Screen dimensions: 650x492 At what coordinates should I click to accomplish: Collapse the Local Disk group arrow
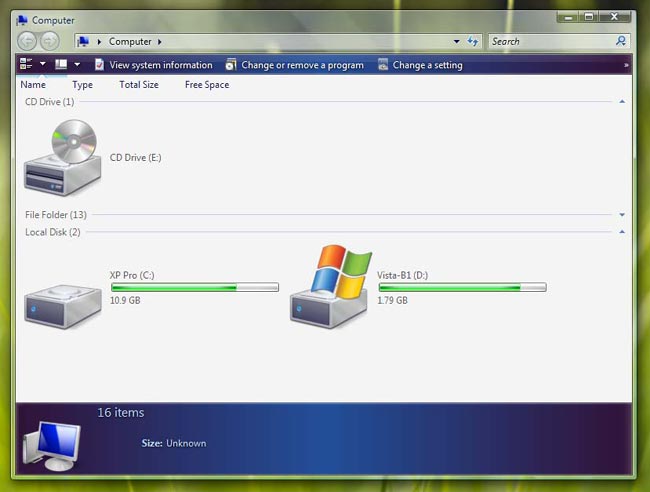pos(622,232)
